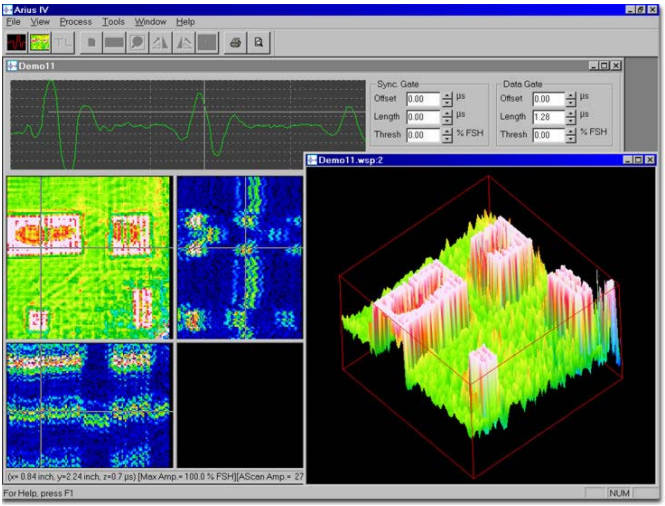Maximize the Demo11.wsp:2 window

point(638,160)
